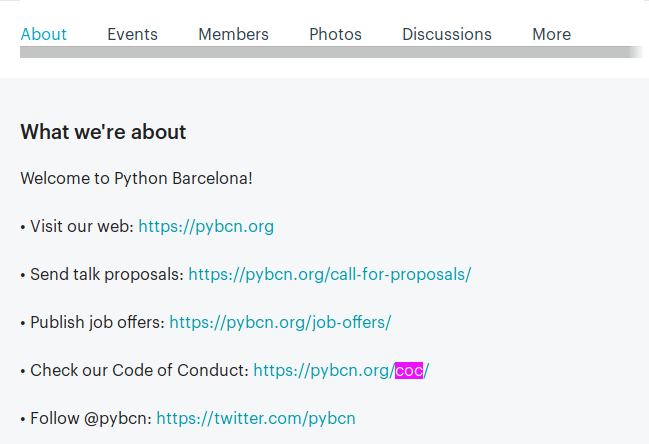Click the horizontal scrollbar under the tabs

[330, 52]
